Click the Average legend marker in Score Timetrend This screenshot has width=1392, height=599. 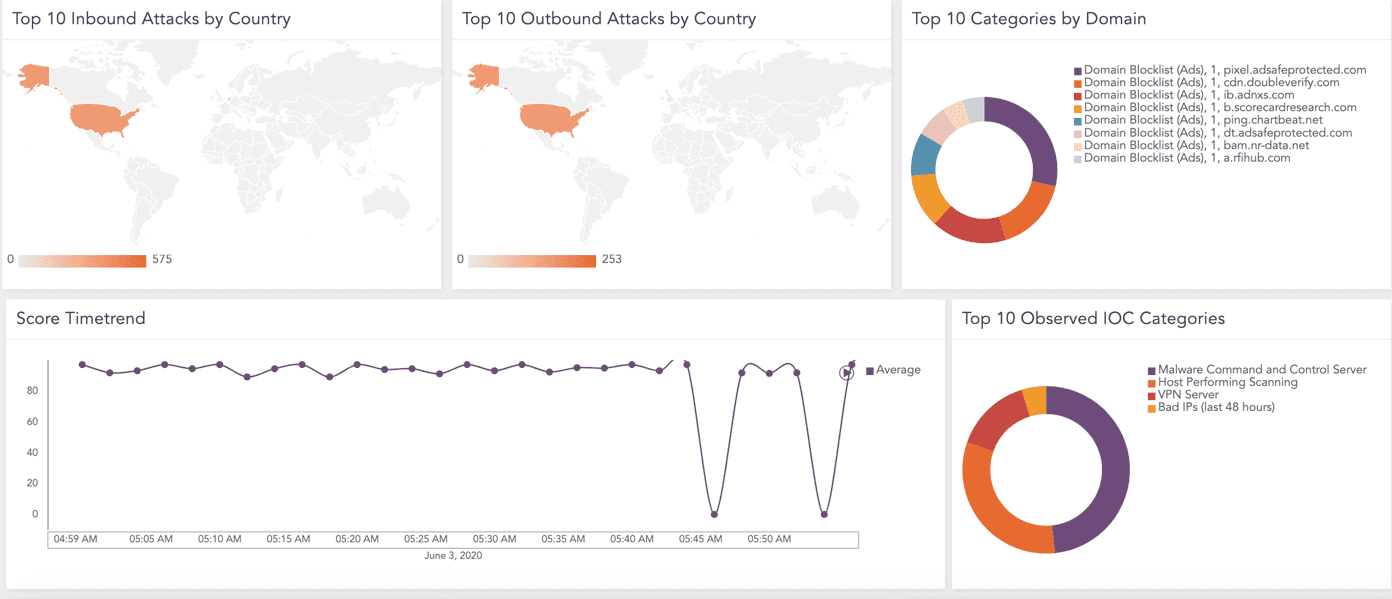[868, 369]
